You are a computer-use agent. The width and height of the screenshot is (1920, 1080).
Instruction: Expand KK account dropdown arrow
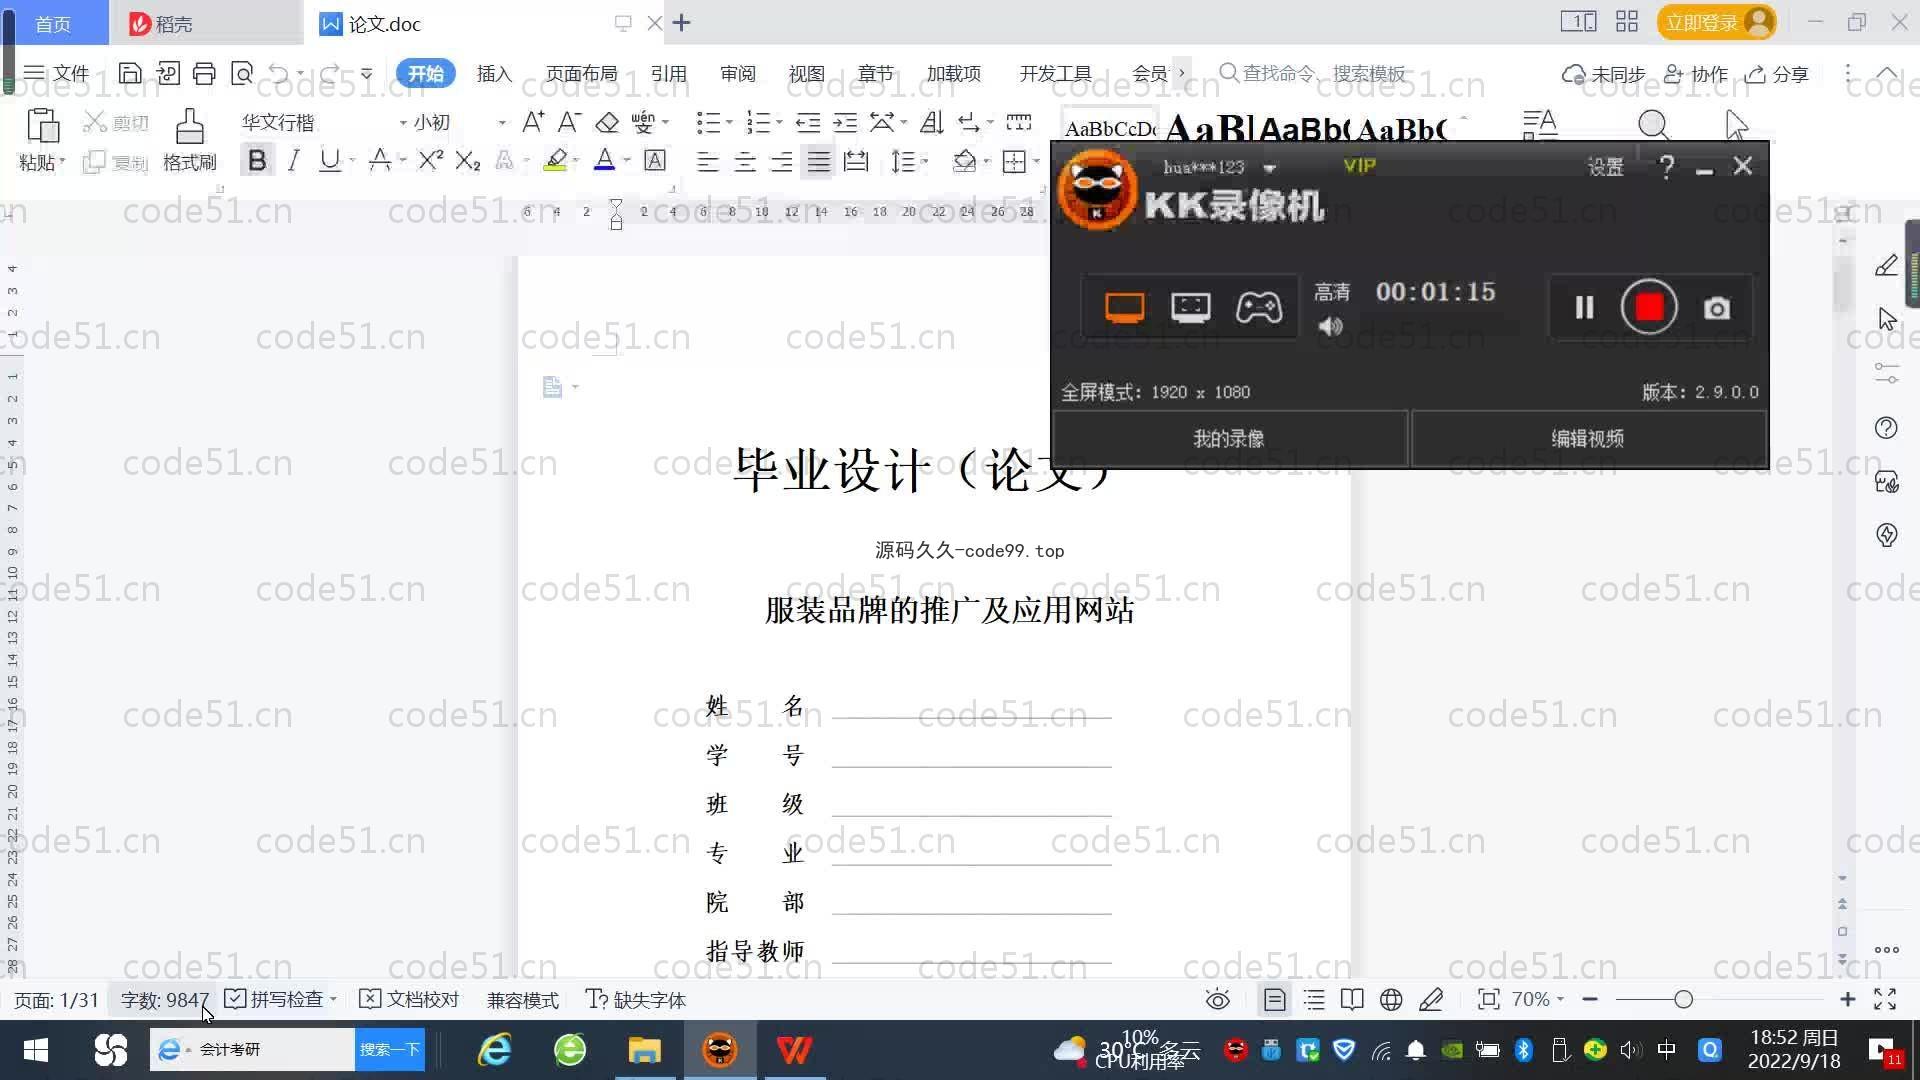click(1269, 168)
